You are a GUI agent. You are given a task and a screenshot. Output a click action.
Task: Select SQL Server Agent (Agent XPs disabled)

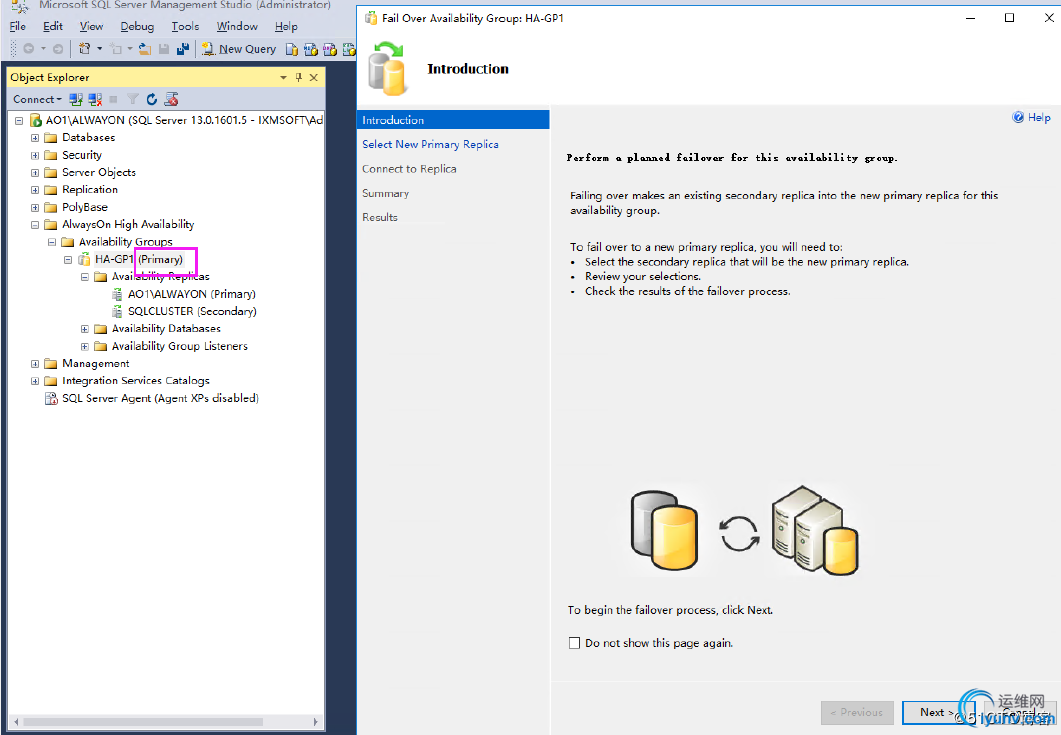pos(160,399)
